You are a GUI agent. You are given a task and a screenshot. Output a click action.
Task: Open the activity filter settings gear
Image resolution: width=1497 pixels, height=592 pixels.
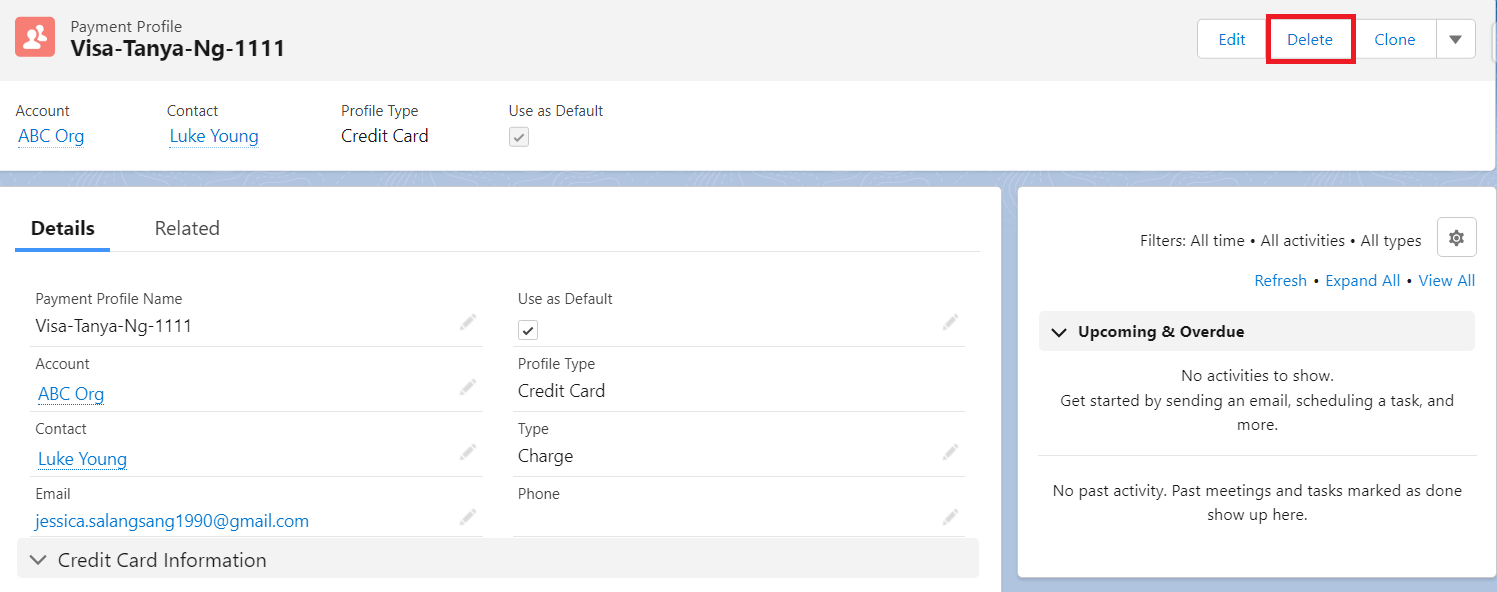1456,238
